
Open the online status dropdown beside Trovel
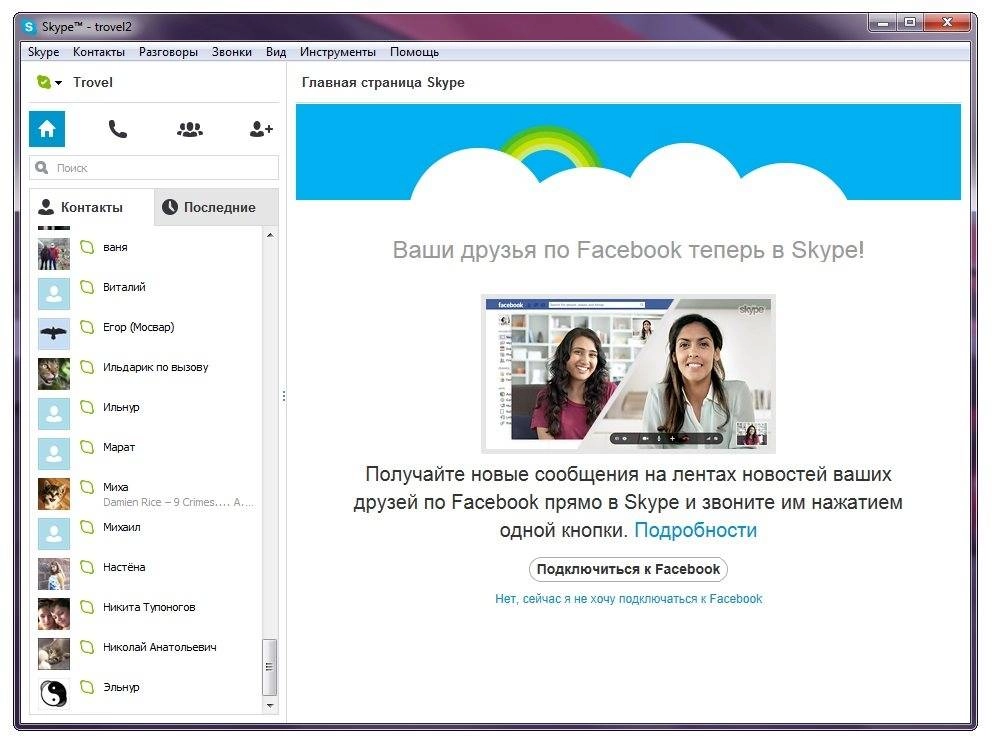[x=49, y=82]
